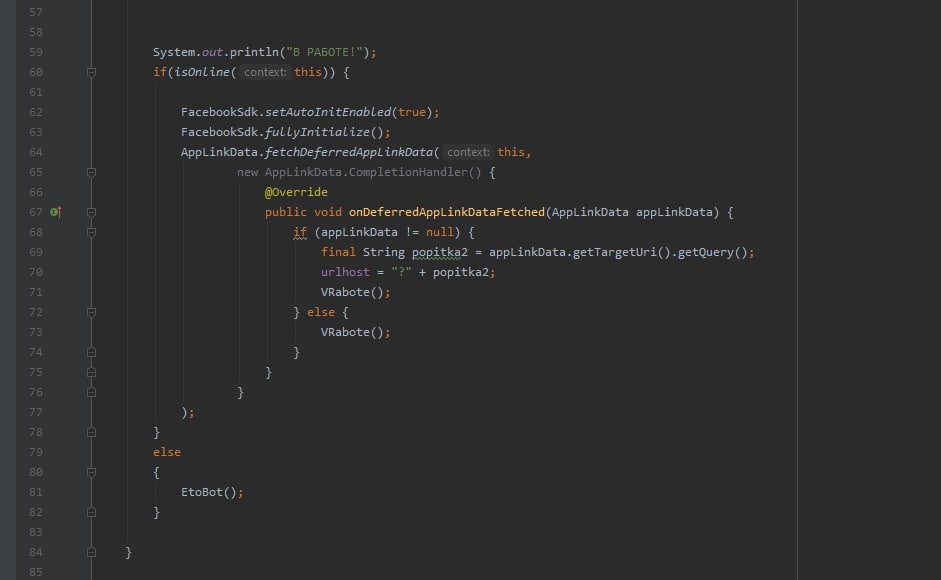This screenshot has height=580, width=941.
Task: Click fold end marker on line 84
Action: [x=91, y=552]
